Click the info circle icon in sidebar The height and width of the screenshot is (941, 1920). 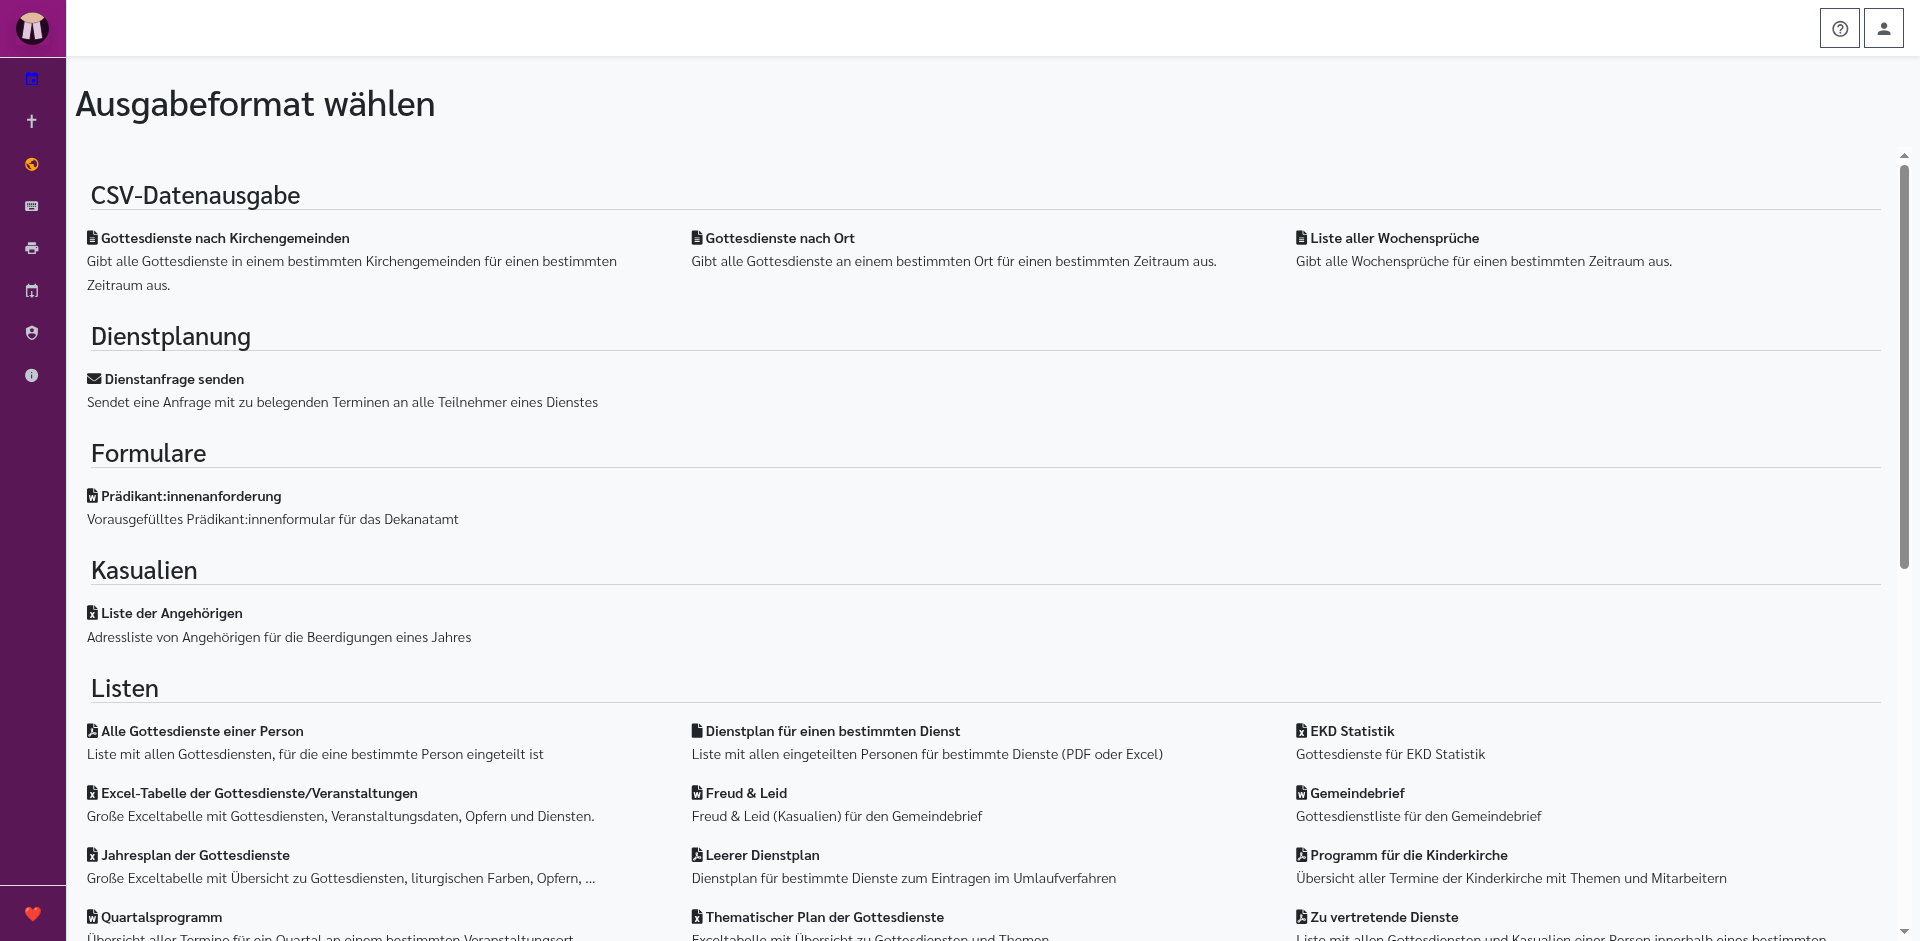(x=32, y=375)
